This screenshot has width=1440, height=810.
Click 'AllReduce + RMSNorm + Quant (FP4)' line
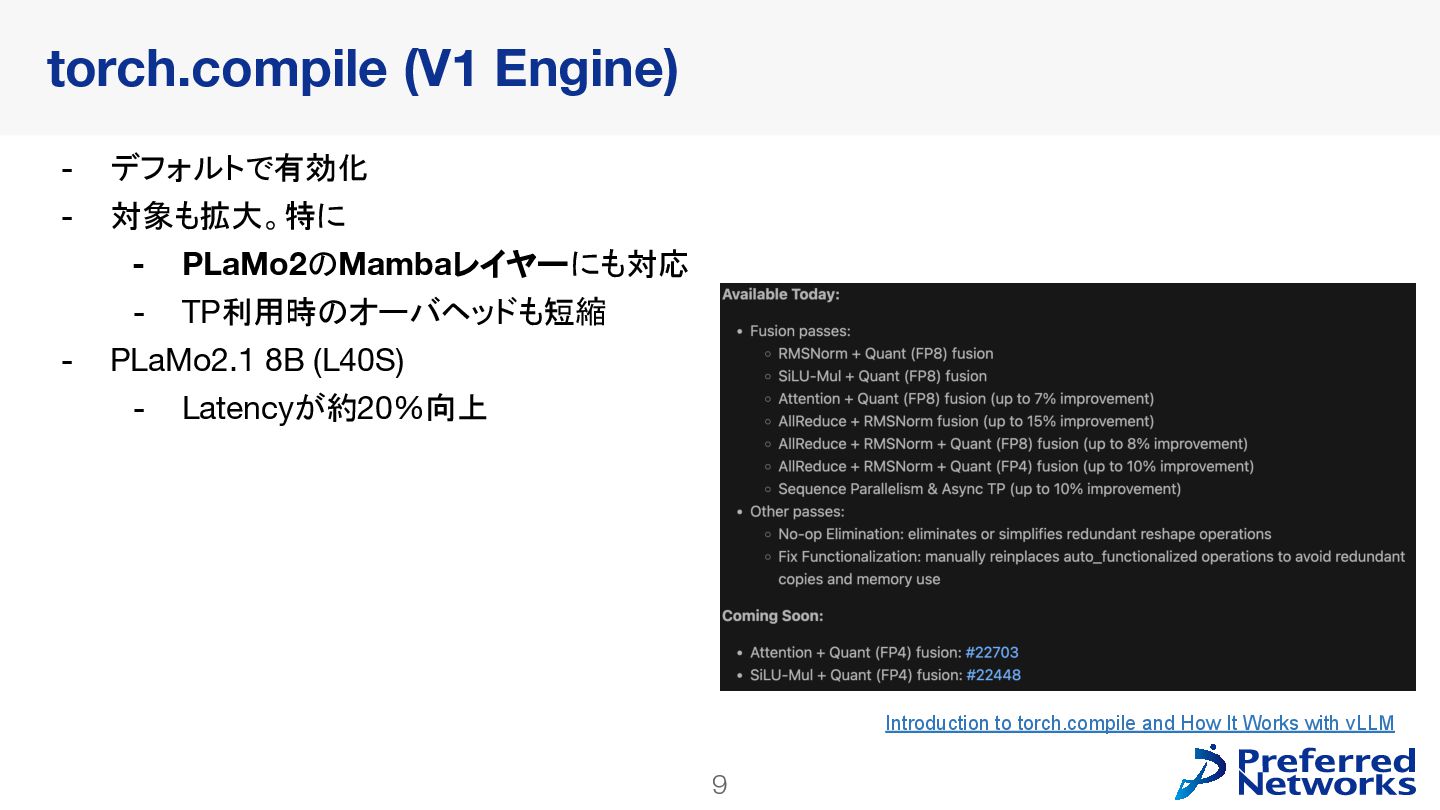(1016, 466)
